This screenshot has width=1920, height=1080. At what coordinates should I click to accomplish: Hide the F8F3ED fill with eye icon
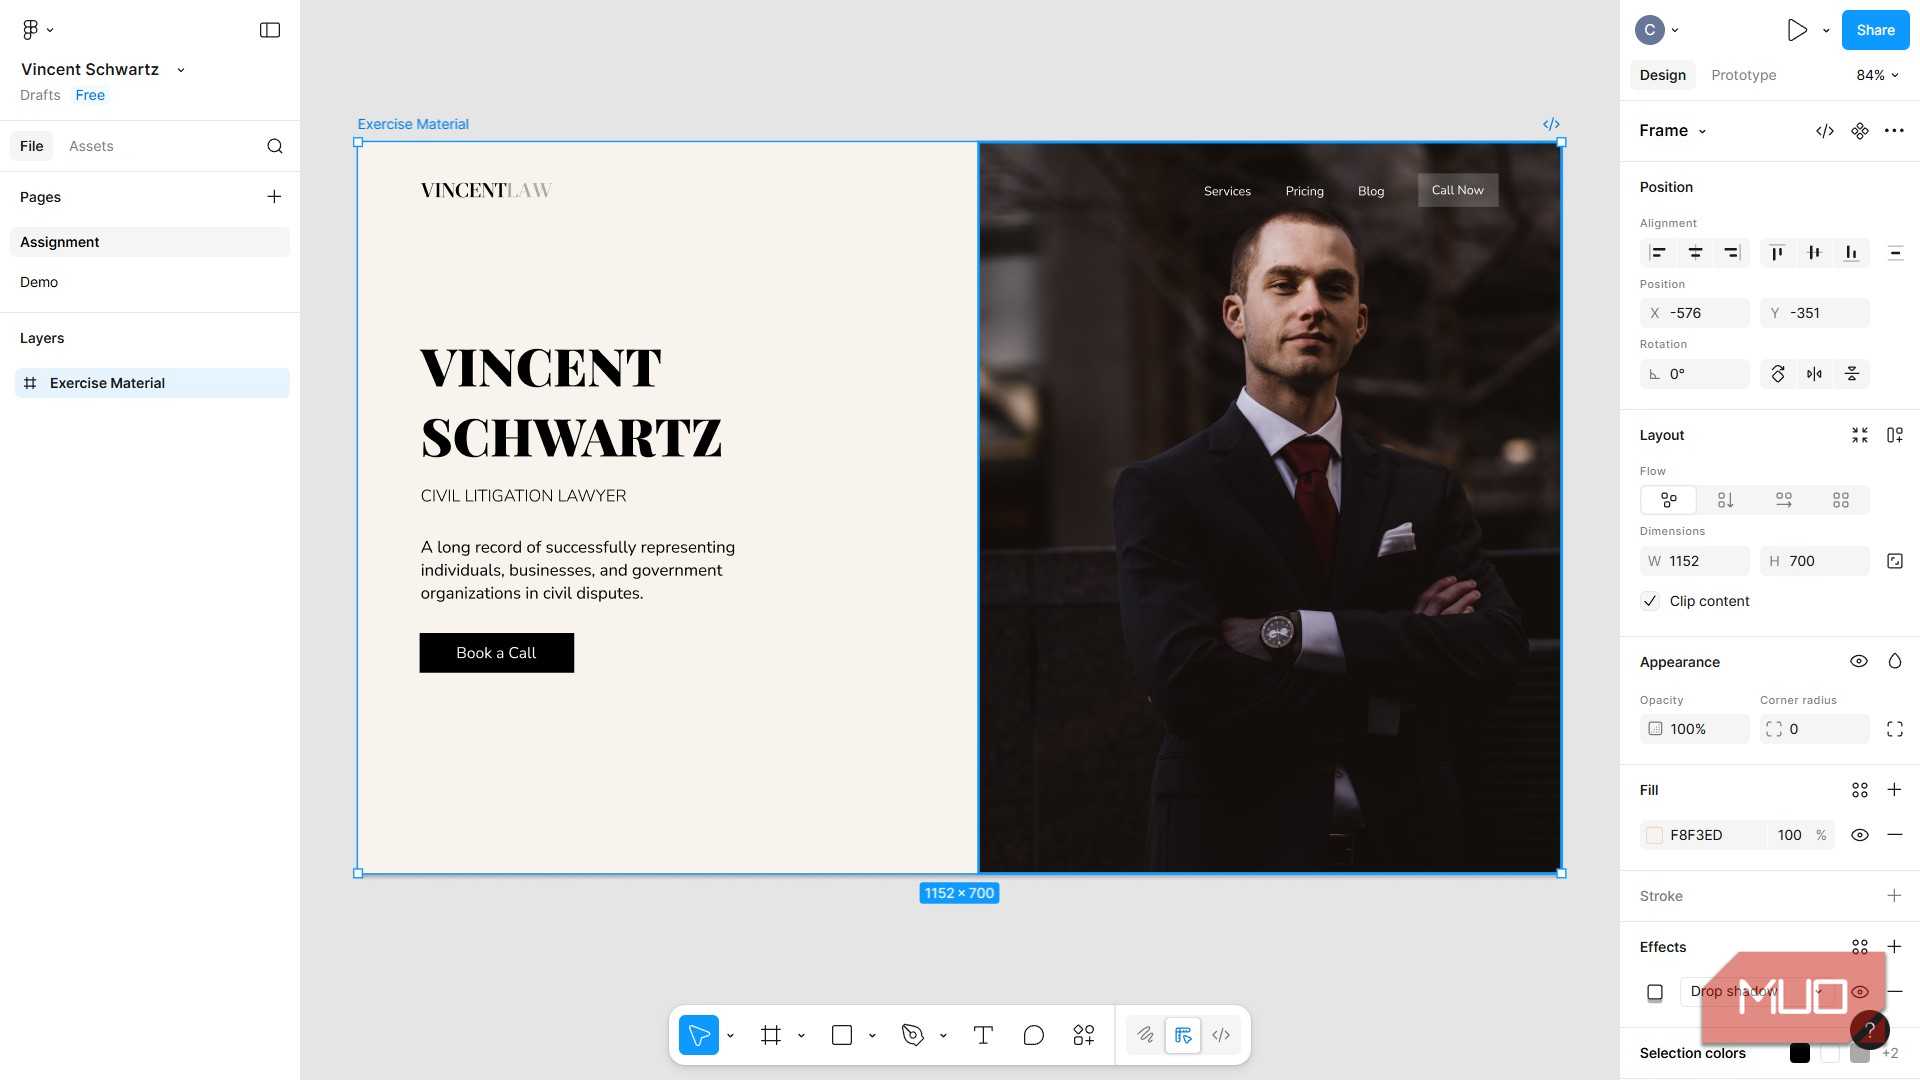(x=1860, y=835)
